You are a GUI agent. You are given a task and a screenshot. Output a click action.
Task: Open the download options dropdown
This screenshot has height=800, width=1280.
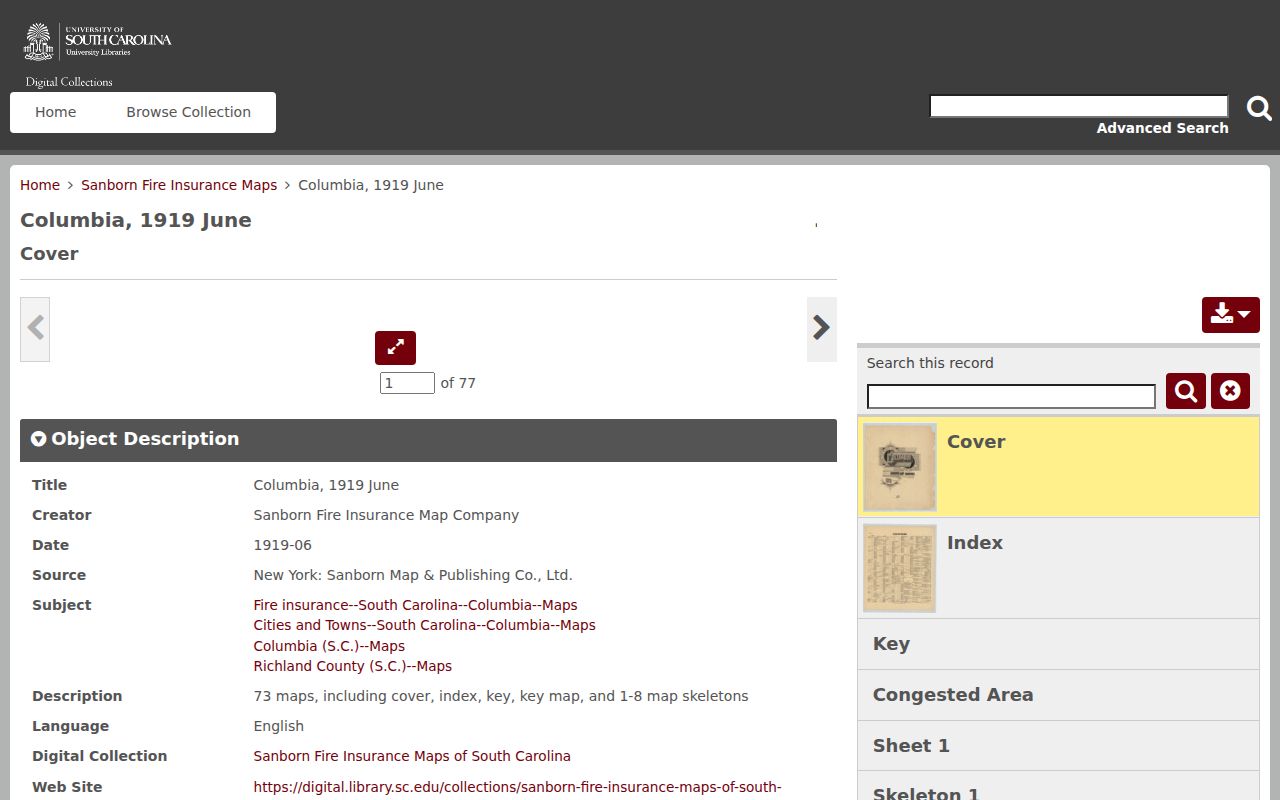1231,315
